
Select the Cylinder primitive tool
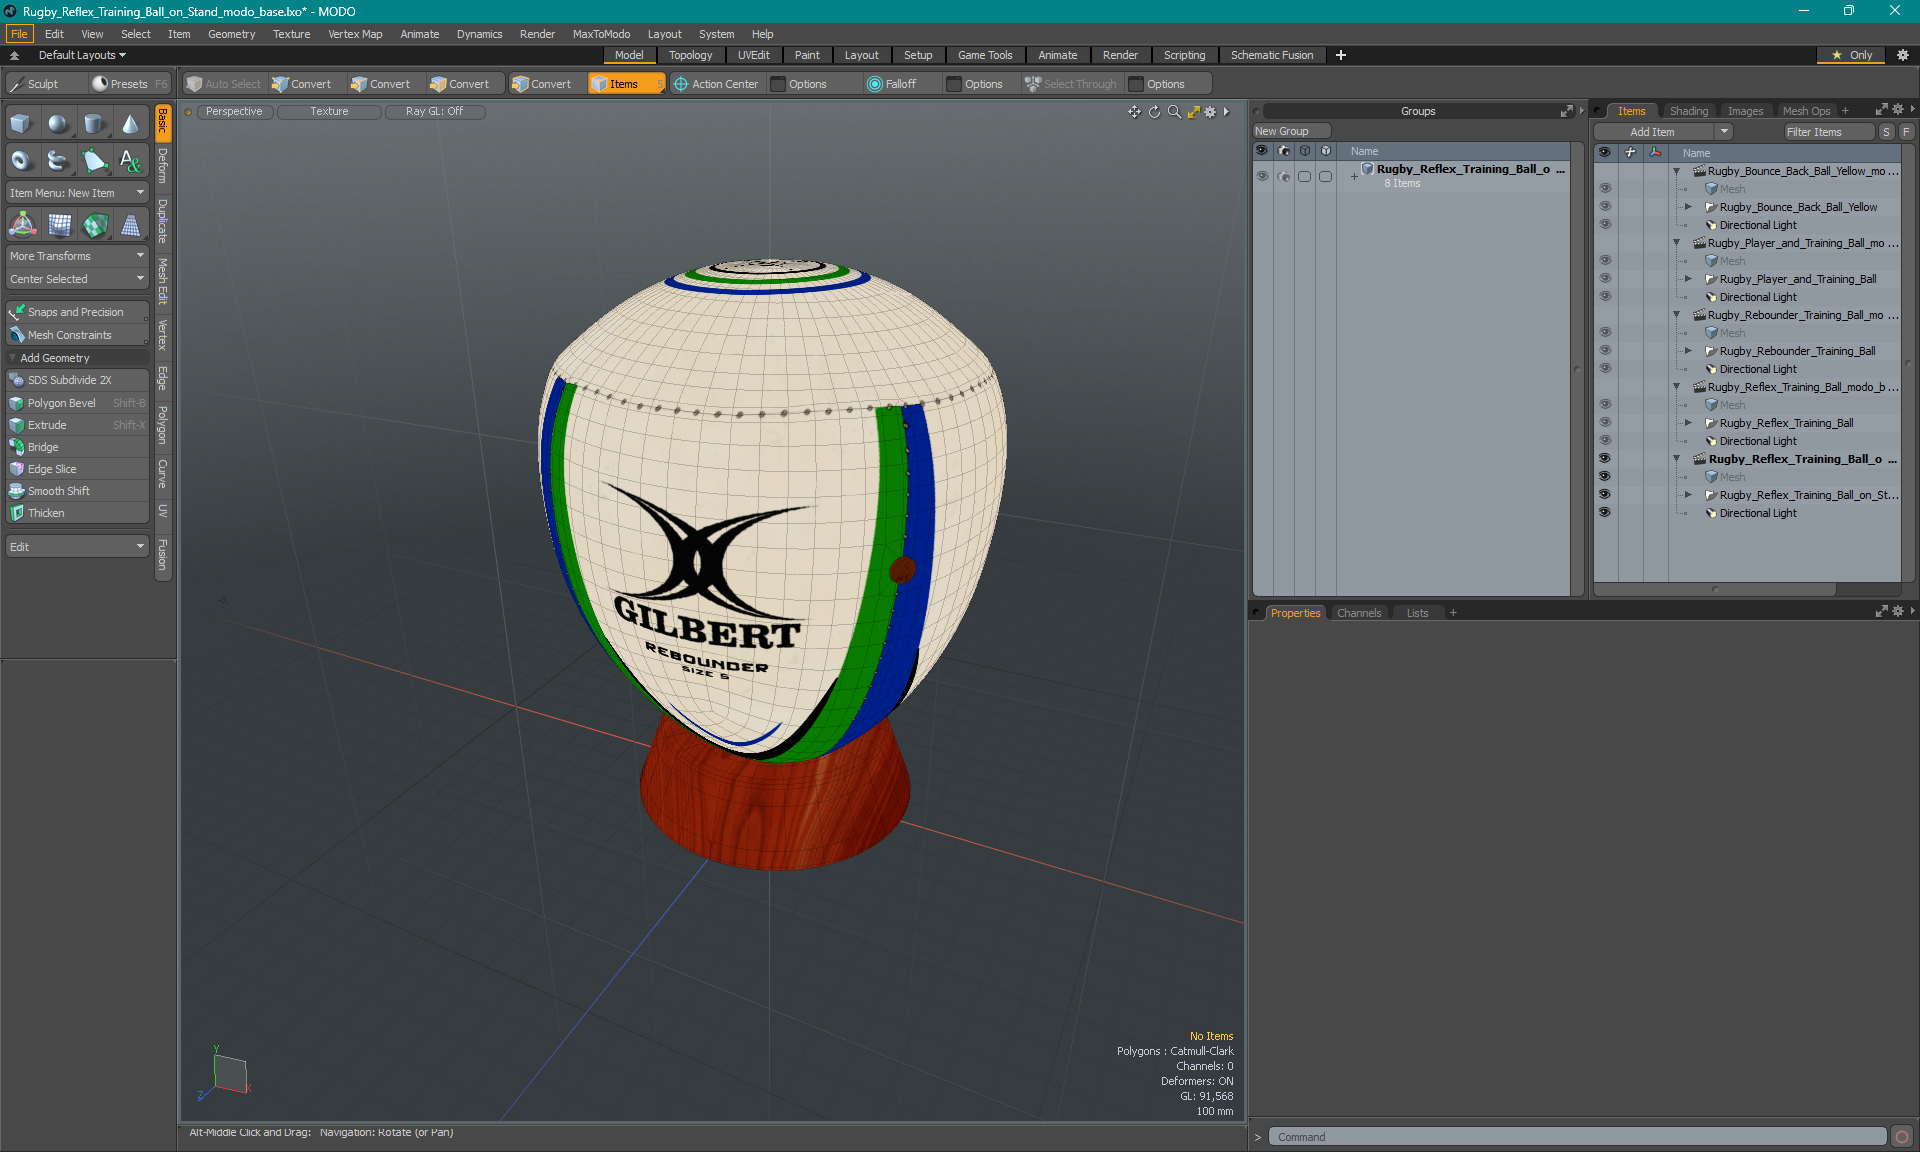pyautogui.click(x=94, y=123)
